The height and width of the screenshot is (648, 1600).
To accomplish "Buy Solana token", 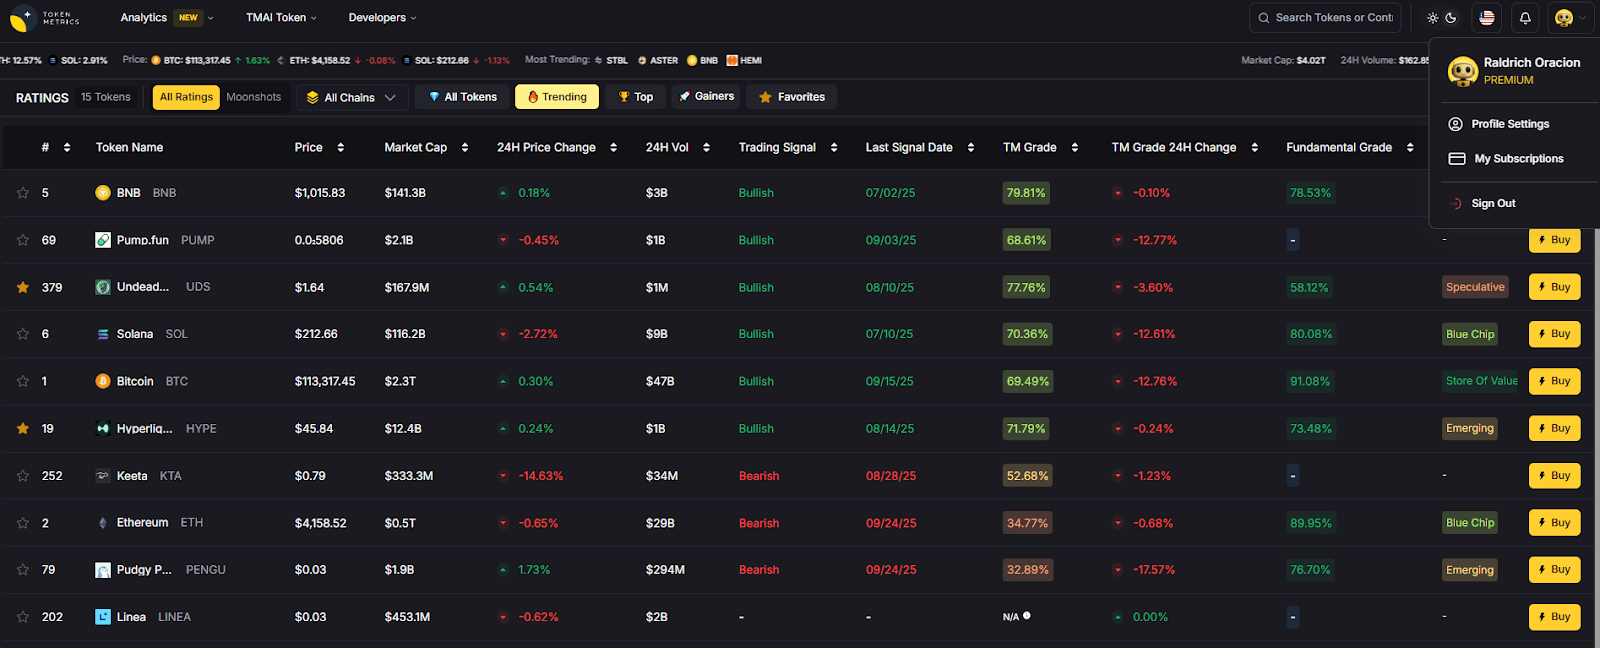I will (1555, 334).
